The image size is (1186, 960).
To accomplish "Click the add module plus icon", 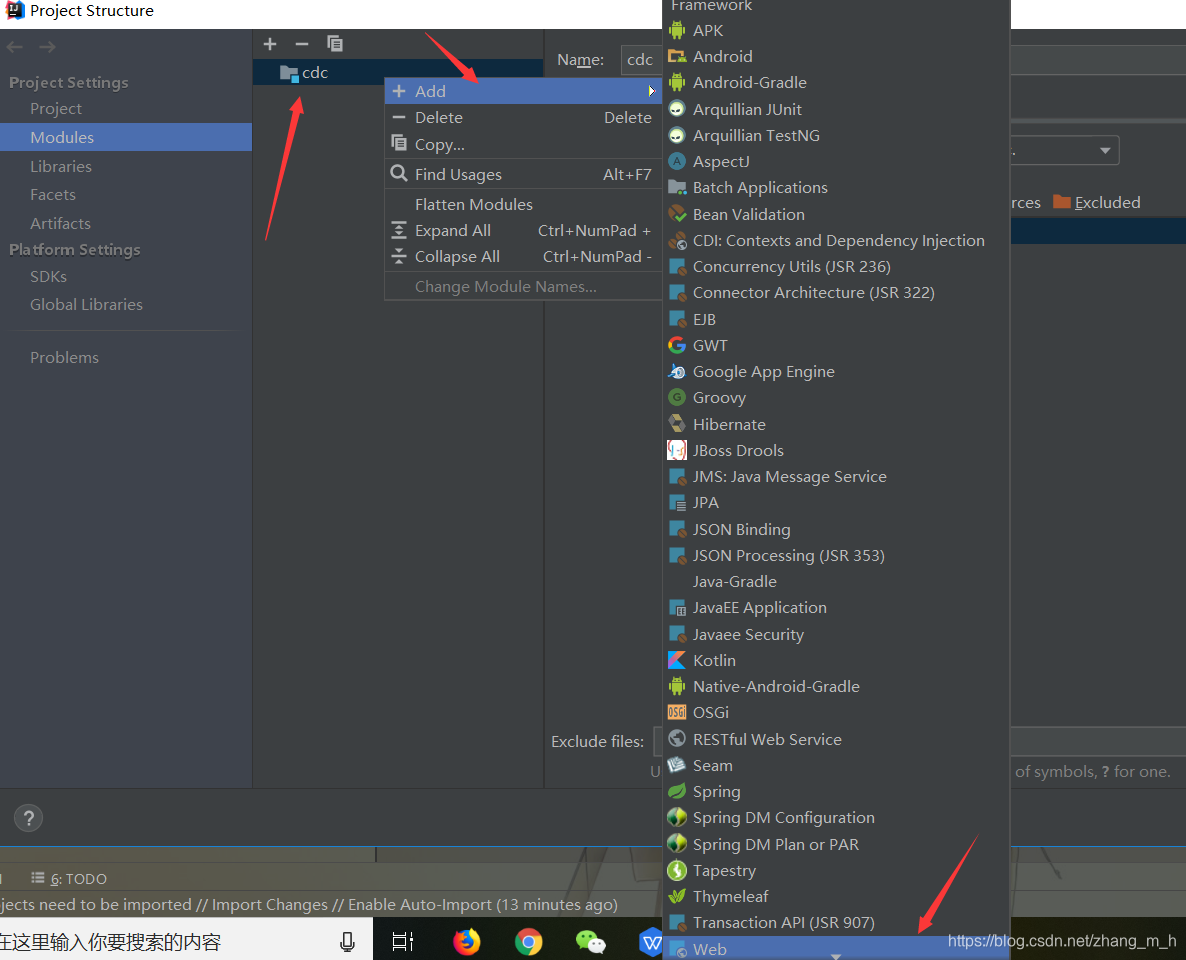I will pyautogui.click(x=270, y=44).
